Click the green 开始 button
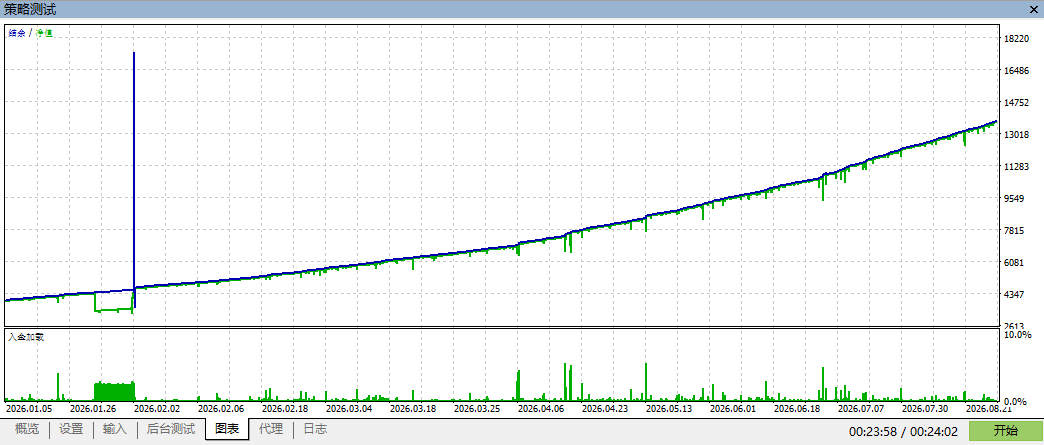 1005,431
